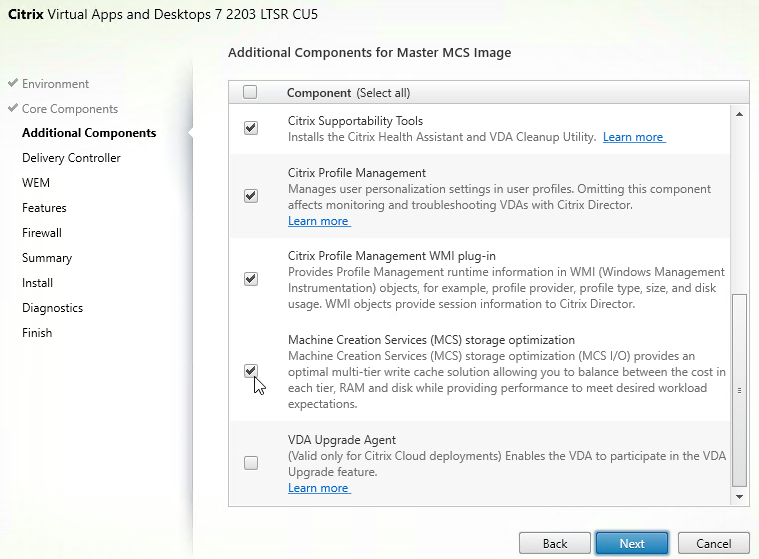Screen dimensions: 759x559
Task: Uncheck MCS storage optimization checkbox
Action: tap(251, 371)
